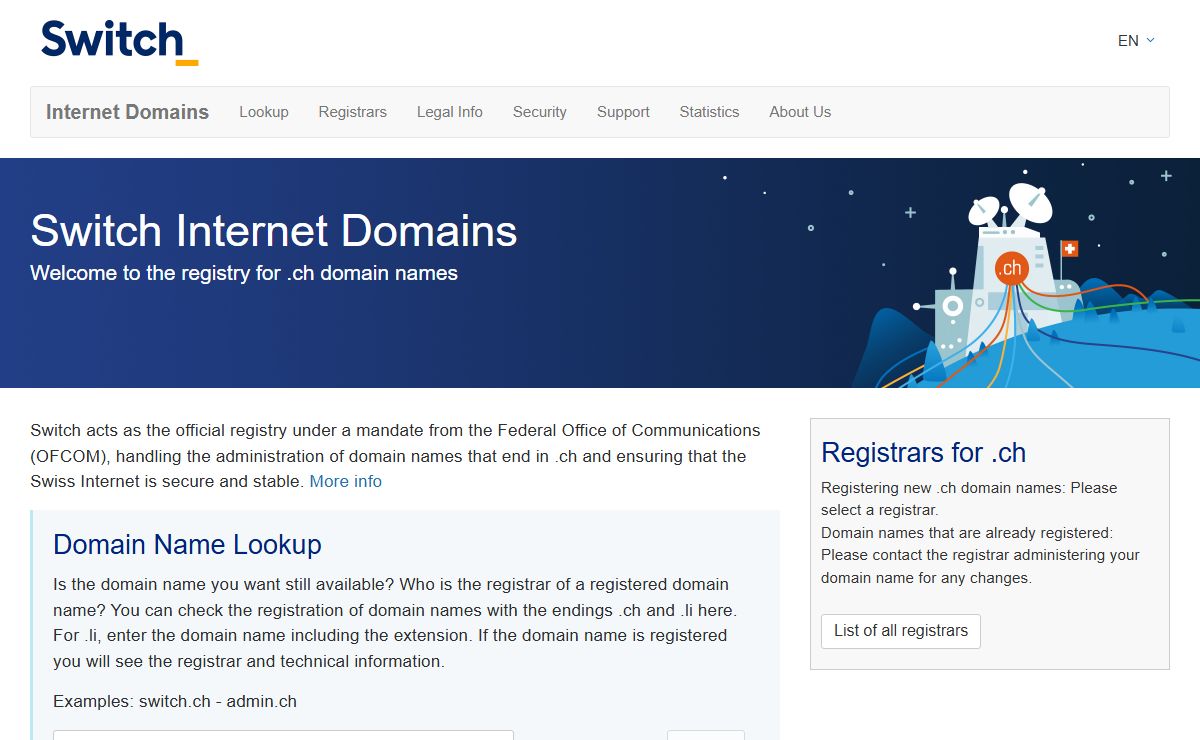Open the Internet Domains home link
The height and width of the screenshot is (740, 1200).
pyautogui.click(x=127, y=112)
